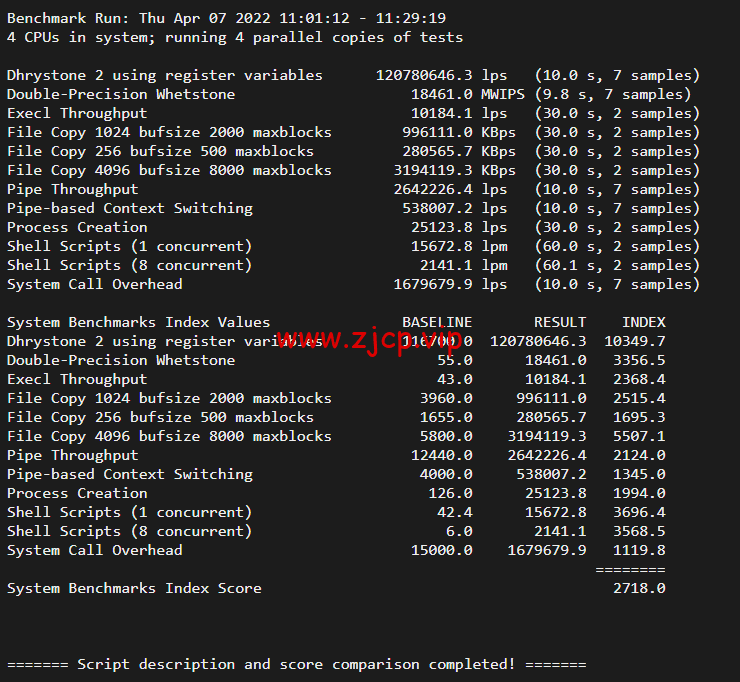Select the Dhrystone value '120780646.3 lps'

click(x=441, y=76)
